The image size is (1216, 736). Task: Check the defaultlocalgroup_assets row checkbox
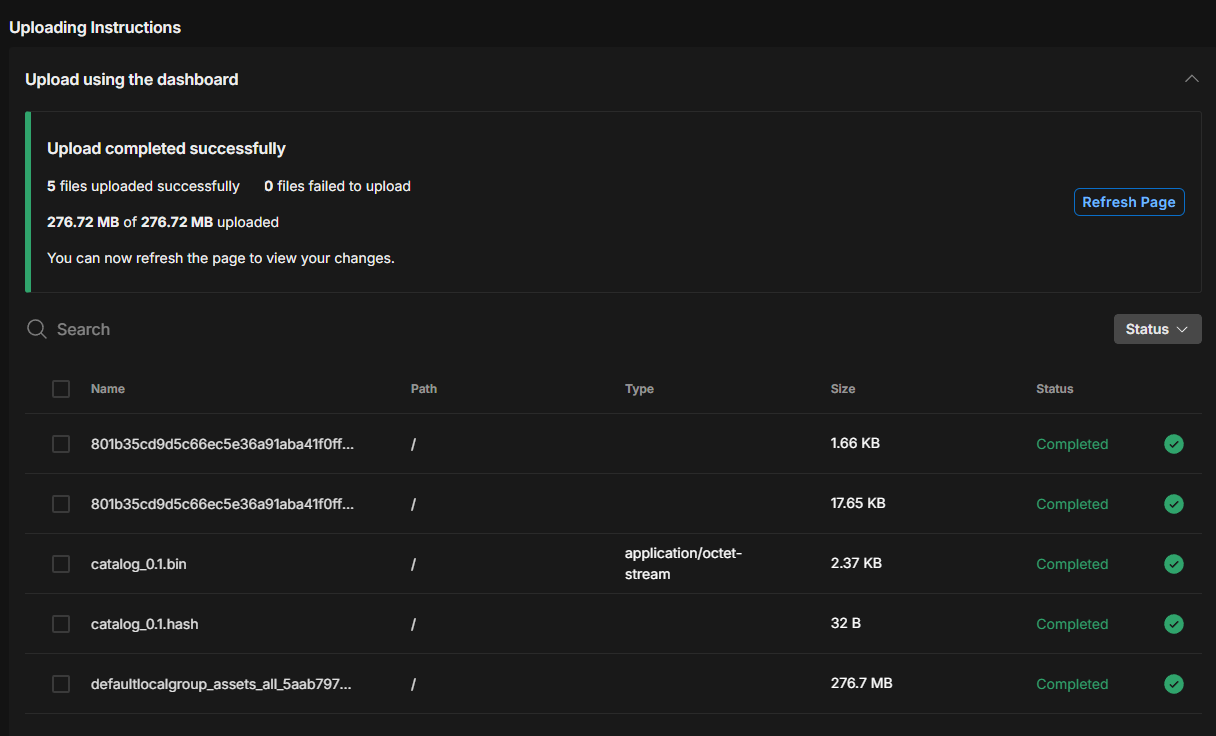coord(61,684)
